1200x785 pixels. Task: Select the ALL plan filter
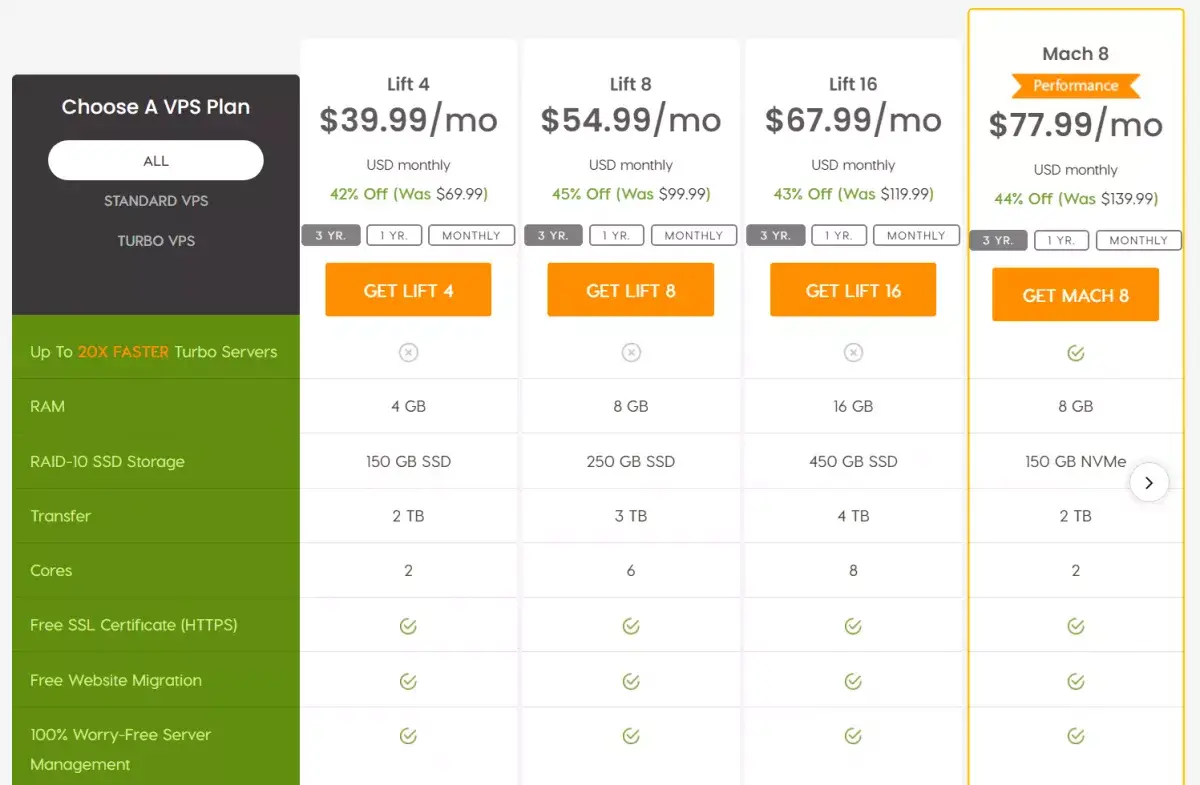coord(156,161)
